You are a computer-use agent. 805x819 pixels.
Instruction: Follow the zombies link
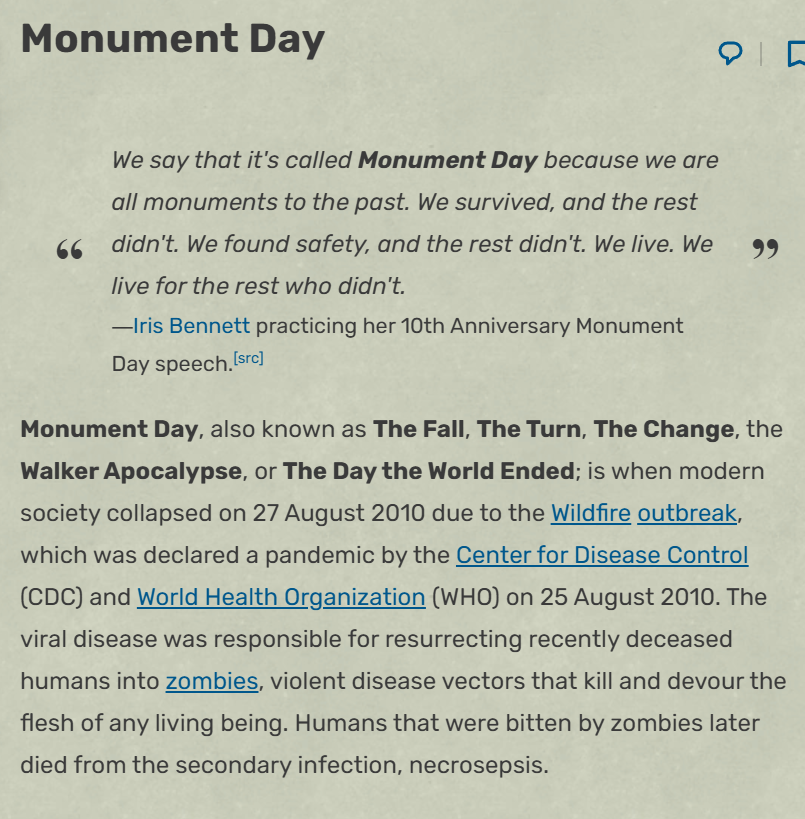point(212,681)
